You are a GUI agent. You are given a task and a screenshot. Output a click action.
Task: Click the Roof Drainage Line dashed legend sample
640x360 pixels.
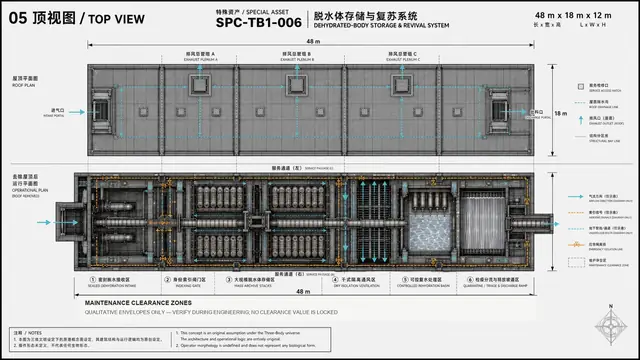580,102
